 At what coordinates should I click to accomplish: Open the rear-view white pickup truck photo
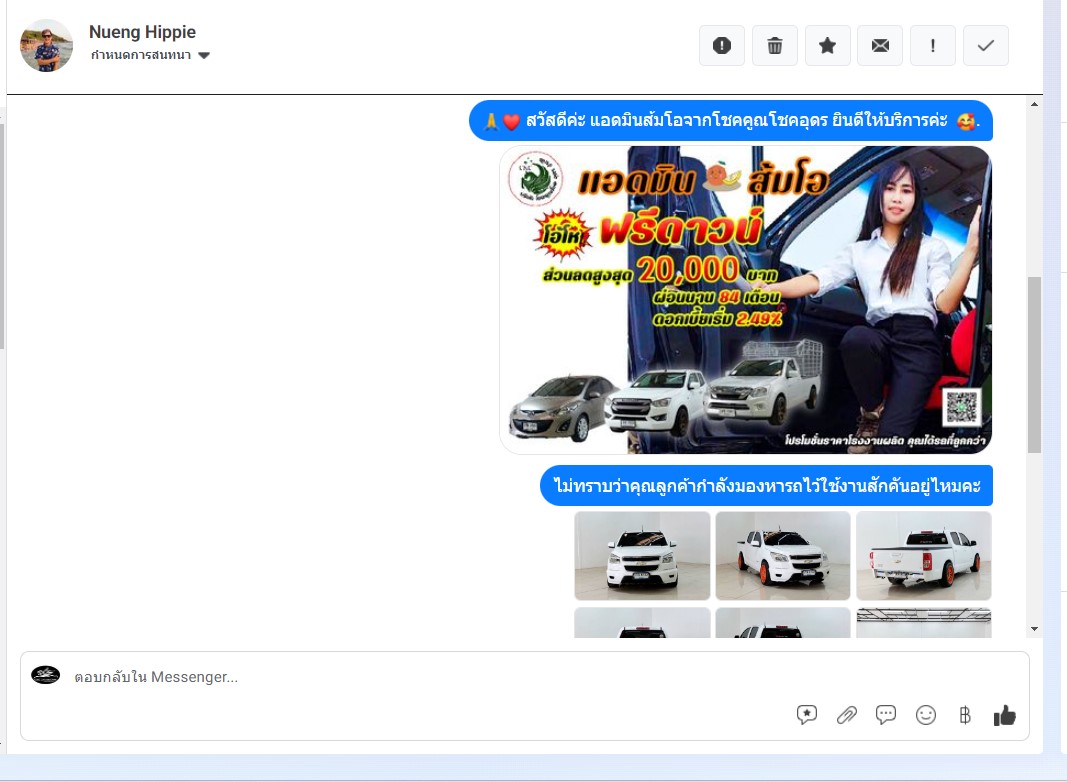pyautogui.click(x=923, y=556)
